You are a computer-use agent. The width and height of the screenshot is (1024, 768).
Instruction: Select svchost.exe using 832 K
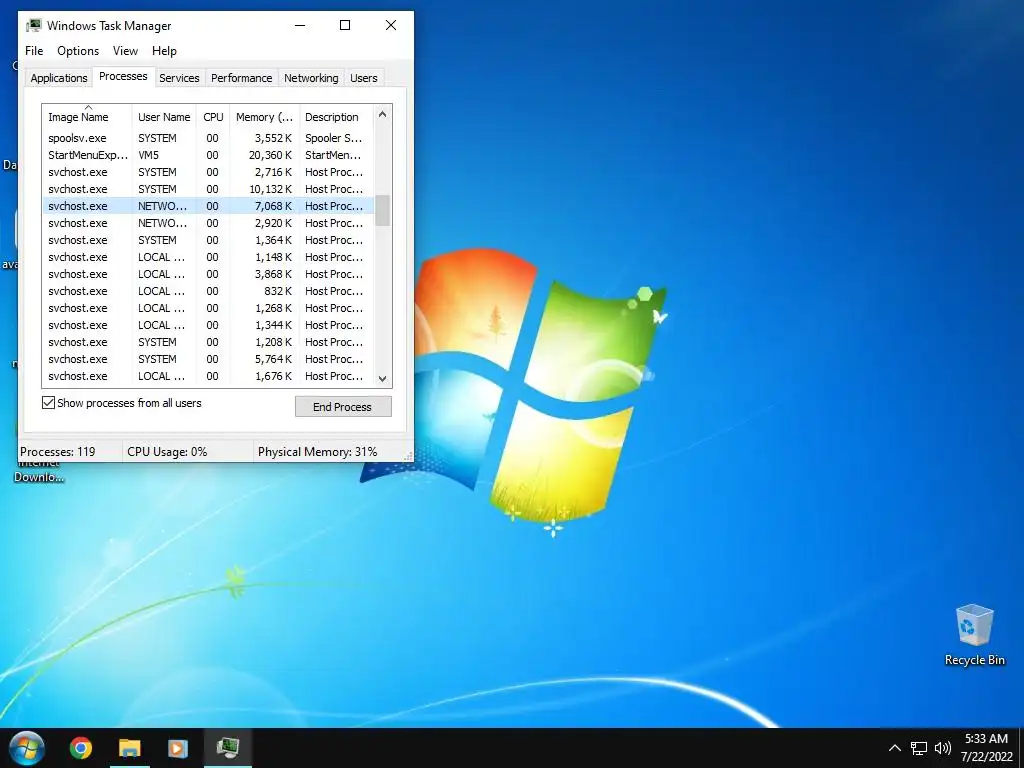pos(208,291)
